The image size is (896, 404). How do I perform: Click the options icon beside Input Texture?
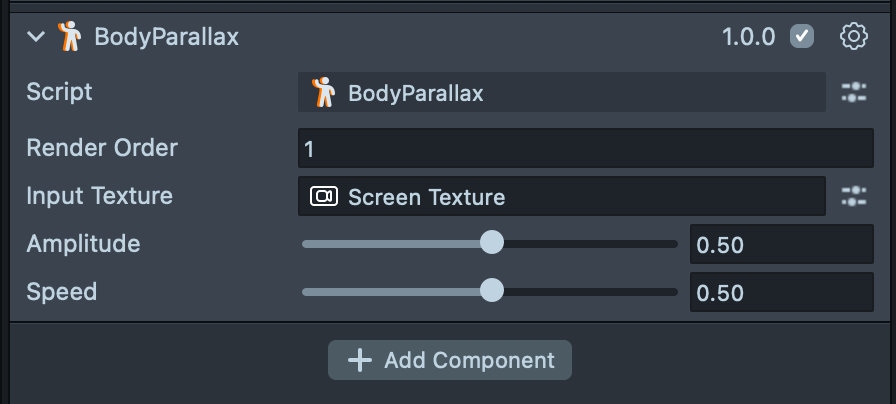point(853,197)
